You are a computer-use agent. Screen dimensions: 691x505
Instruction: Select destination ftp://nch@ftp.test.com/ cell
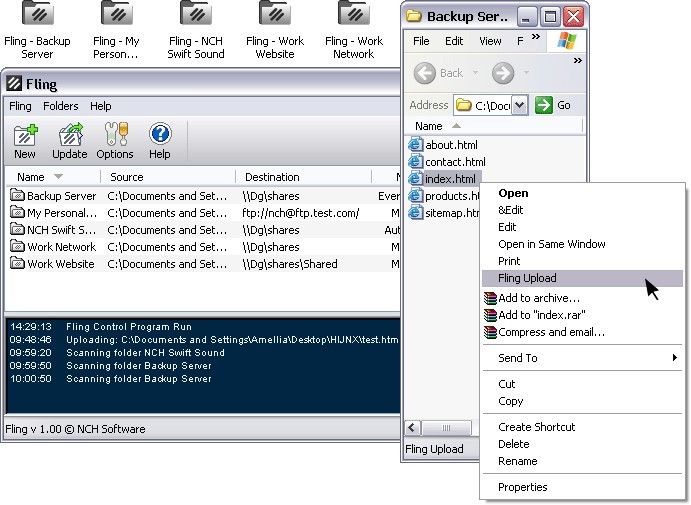(301, 213)
